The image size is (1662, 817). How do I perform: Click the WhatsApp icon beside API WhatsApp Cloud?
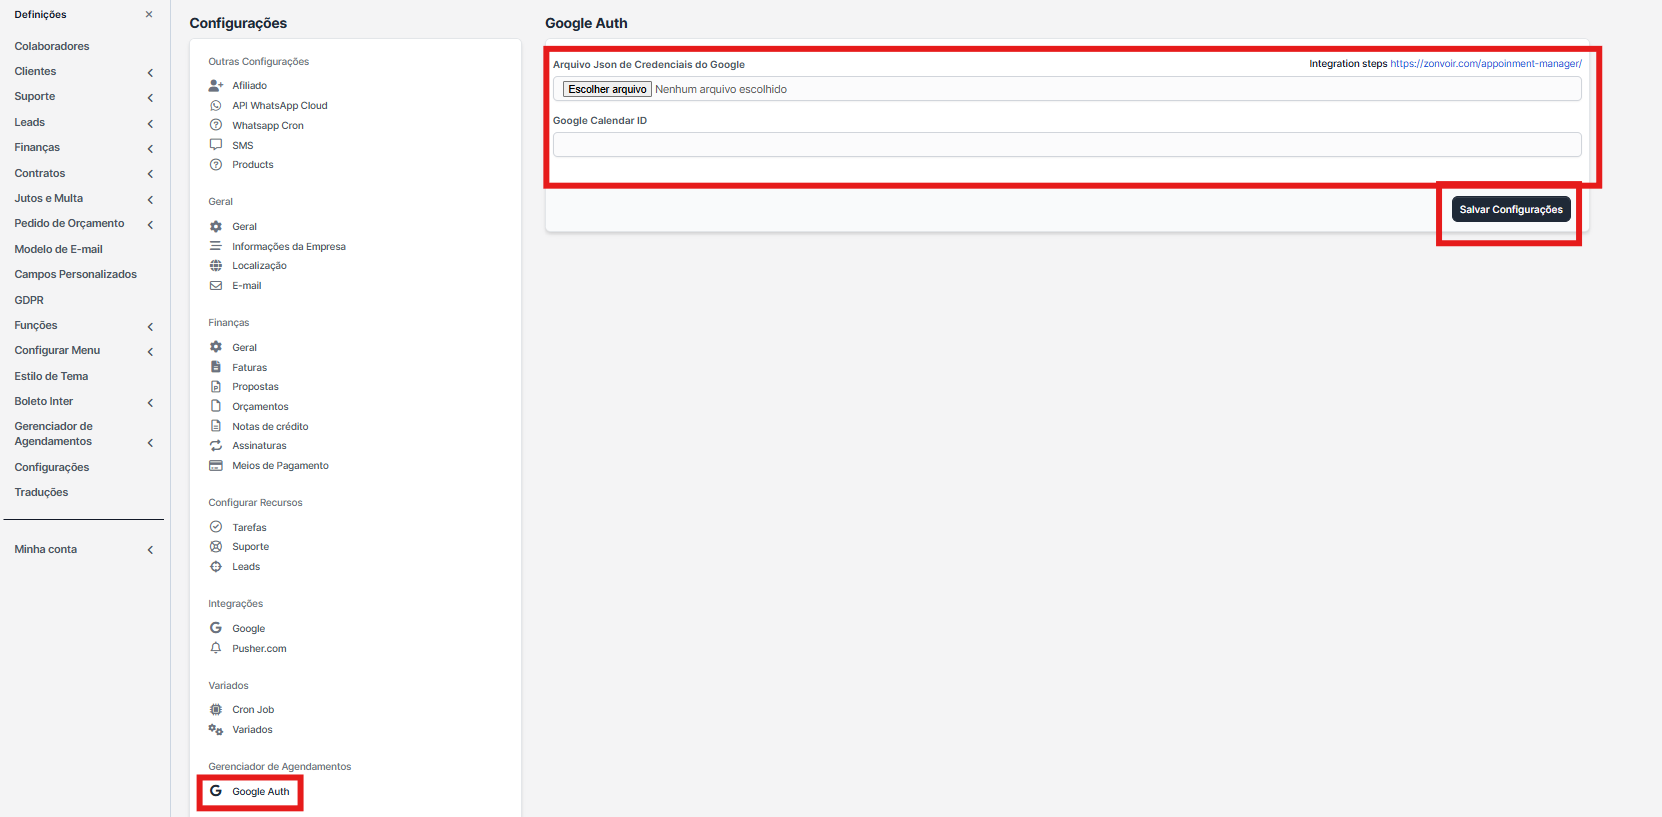coord(215,105)
